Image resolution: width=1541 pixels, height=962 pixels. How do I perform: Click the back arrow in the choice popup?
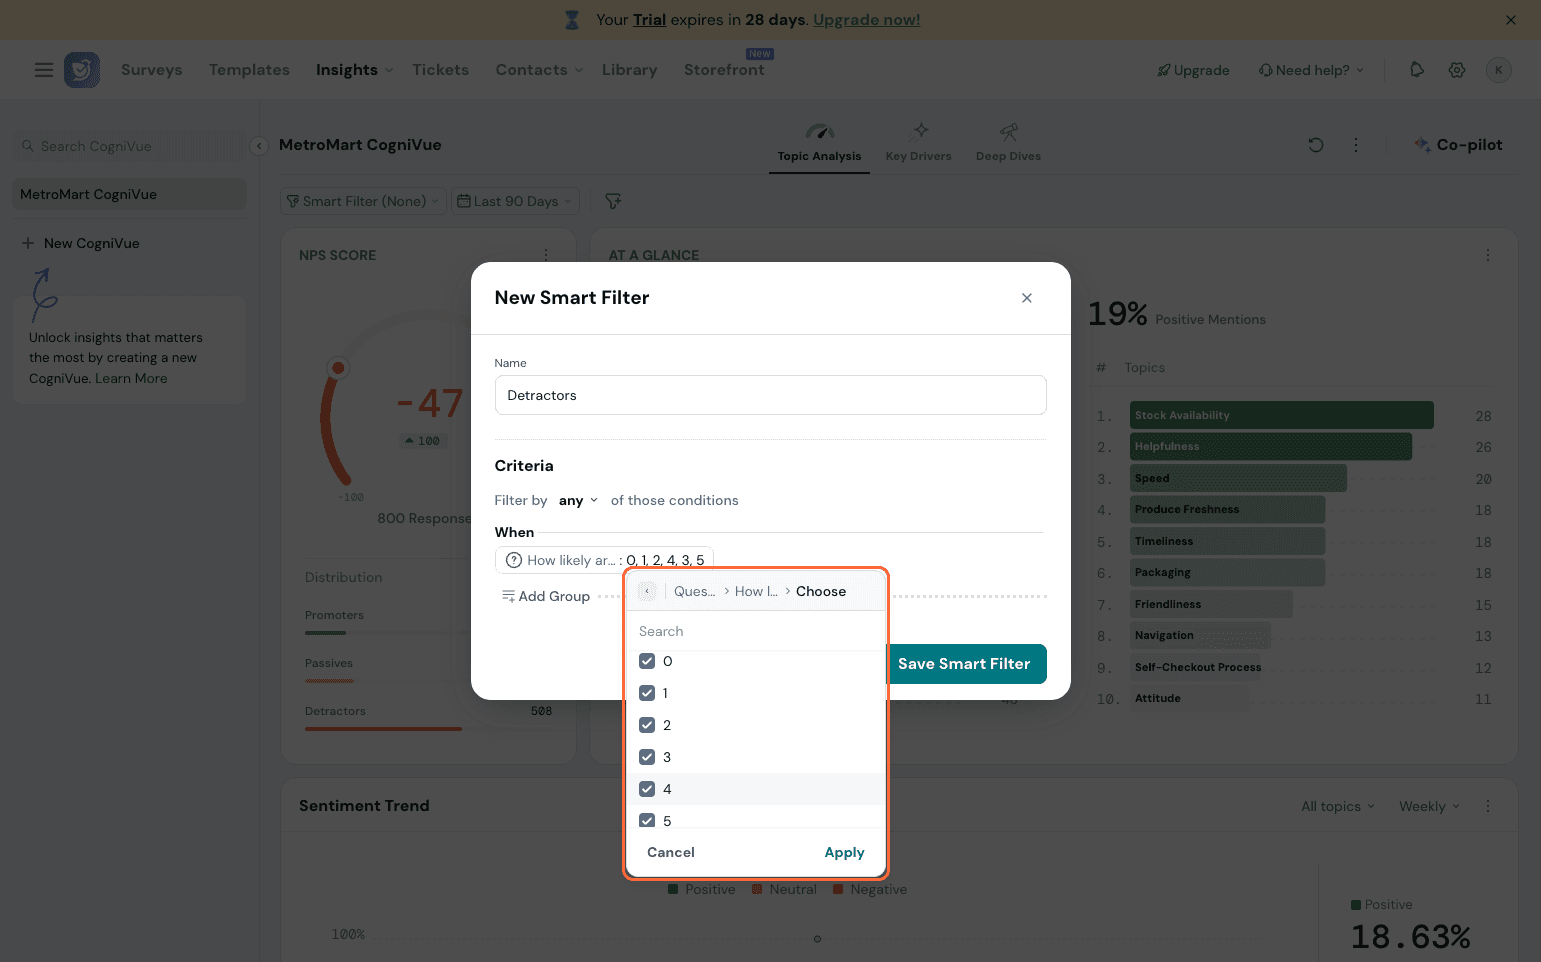coord(647,591)
